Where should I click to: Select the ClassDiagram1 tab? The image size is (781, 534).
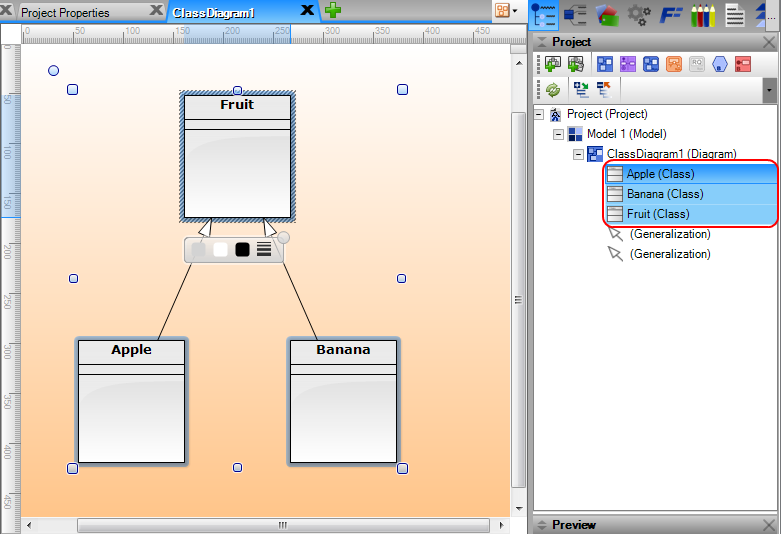(x=214, y=12)
